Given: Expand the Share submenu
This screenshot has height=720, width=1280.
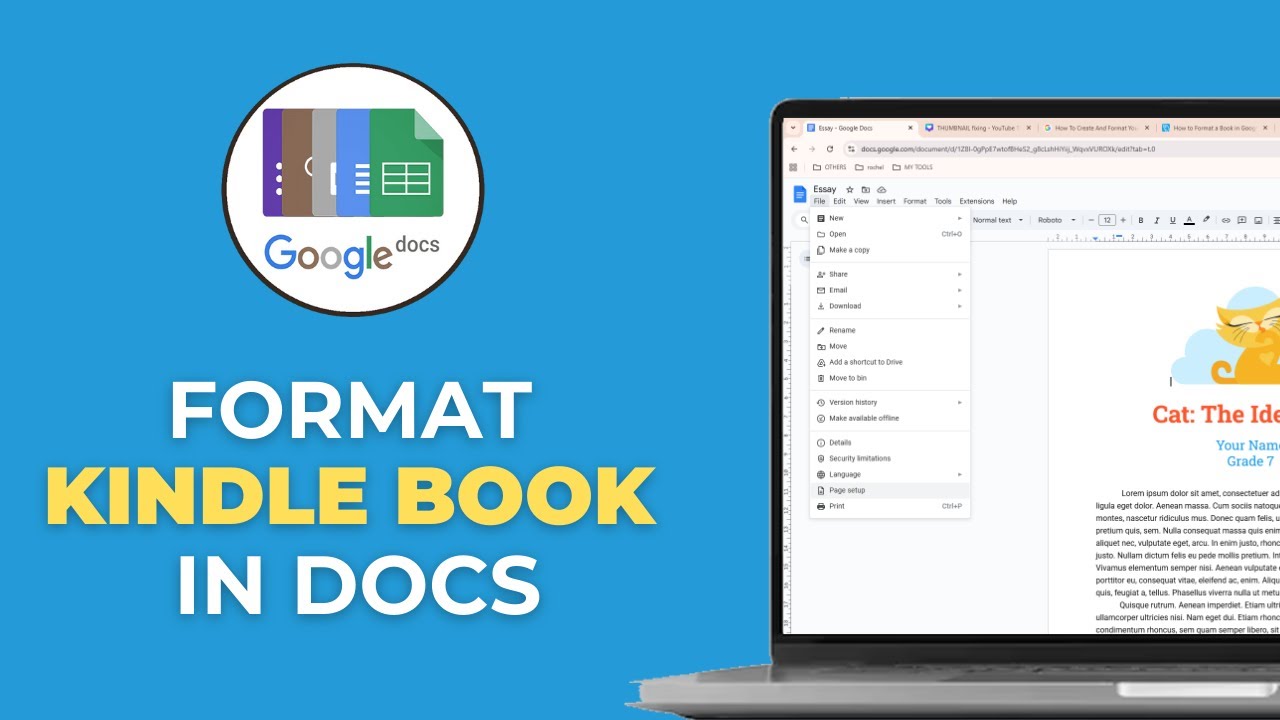Looking at the screenshot, I should point(890,274).
